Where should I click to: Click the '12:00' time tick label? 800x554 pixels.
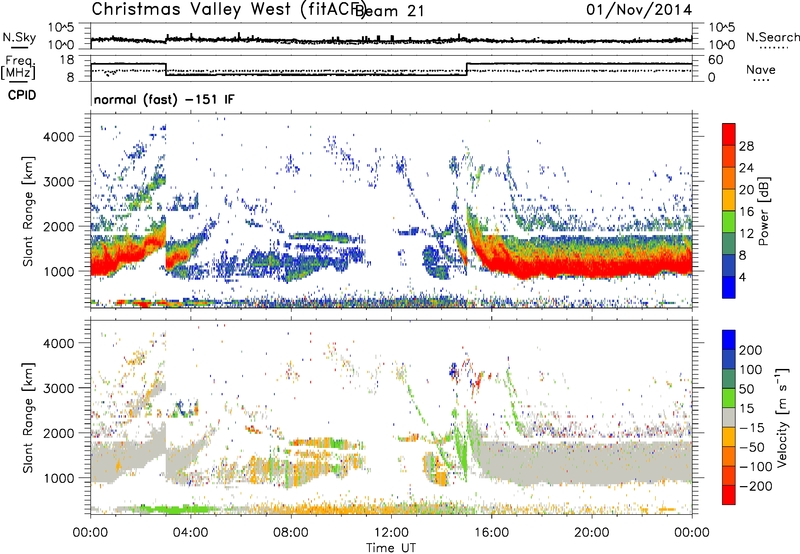[391, 533]
